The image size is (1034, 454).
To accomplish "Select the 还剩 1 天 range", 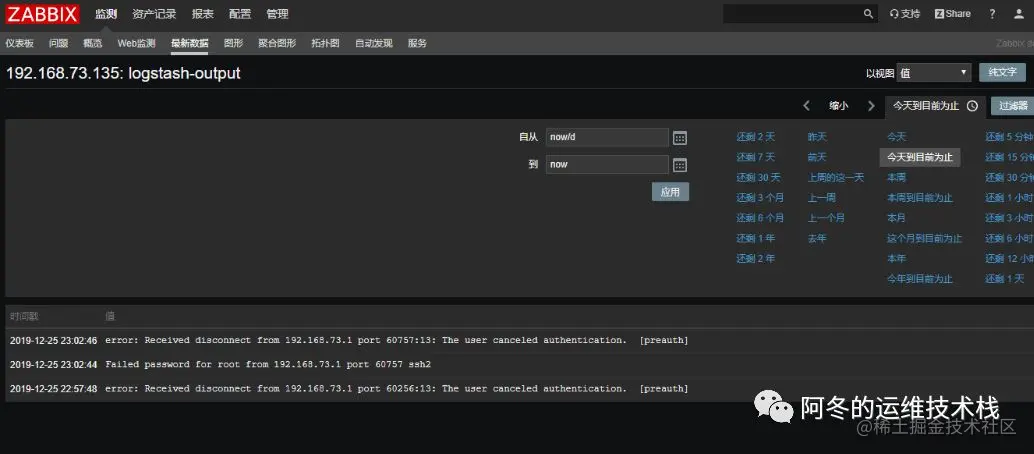I will pos(1005,279).
